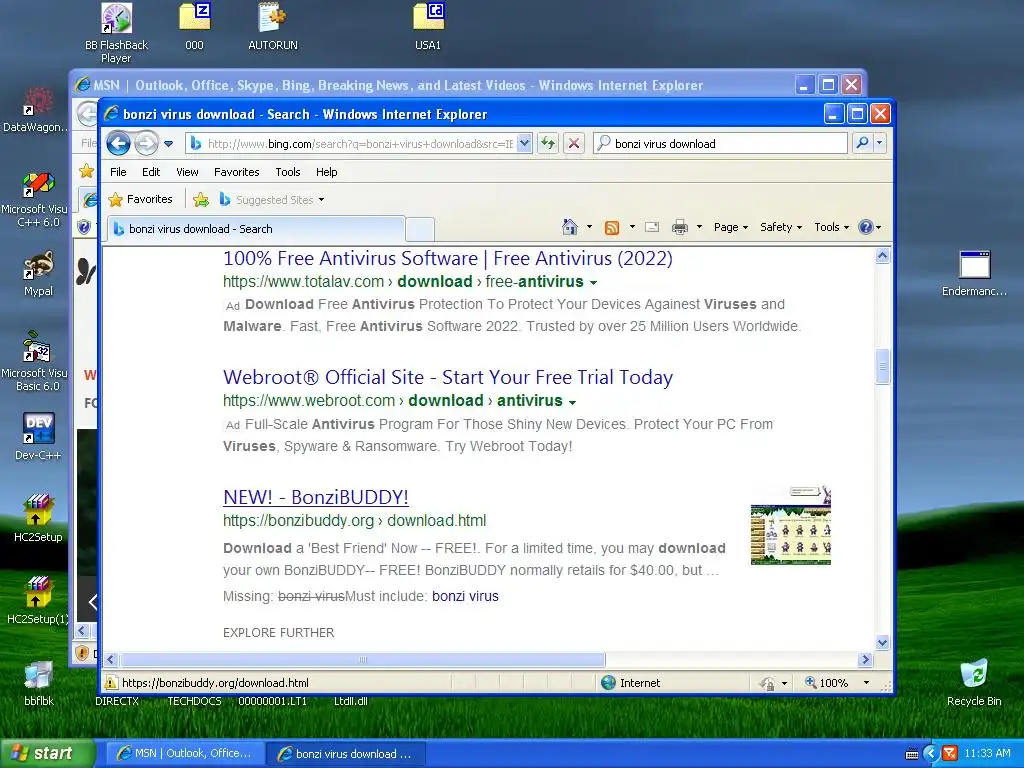This screenshot has height=768, width=1024.
Task: Click the Favorites star button
Action: 141,199
